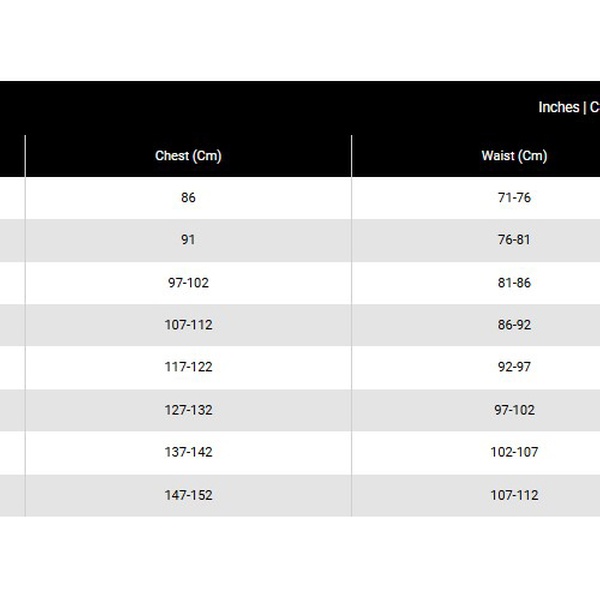The width and height of the screenshot is (600, 600).
Task: Select waist measurement 76-81
Action: coord(514,240)
